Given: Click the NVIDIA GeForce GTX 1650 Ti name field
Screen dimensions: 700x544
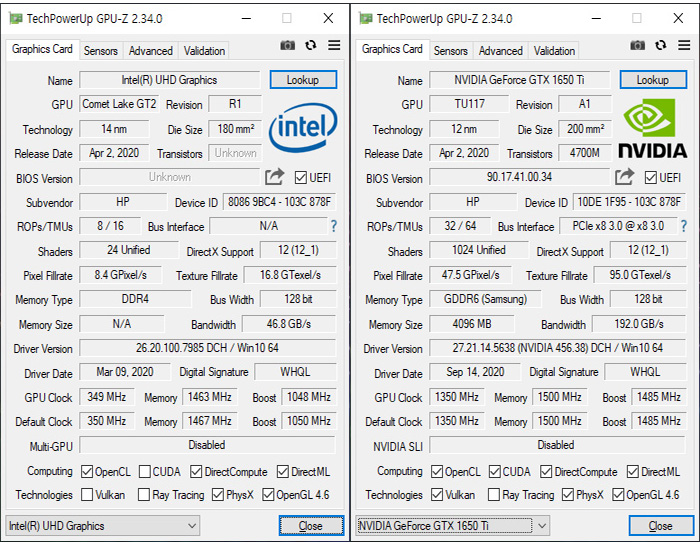Looking at the screenshot, I should [520, 80].
